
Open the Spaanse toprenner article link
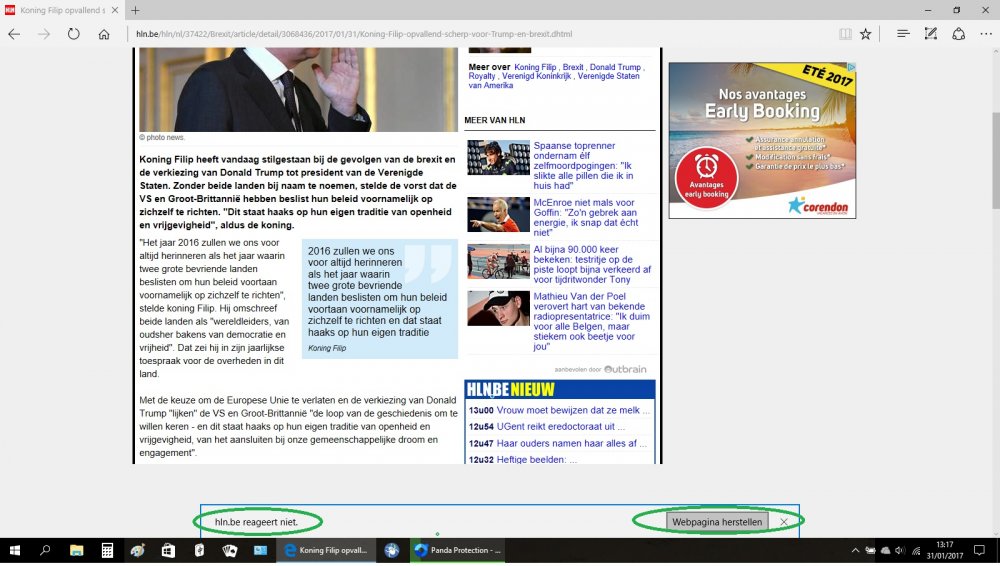(x=584, y=165)
